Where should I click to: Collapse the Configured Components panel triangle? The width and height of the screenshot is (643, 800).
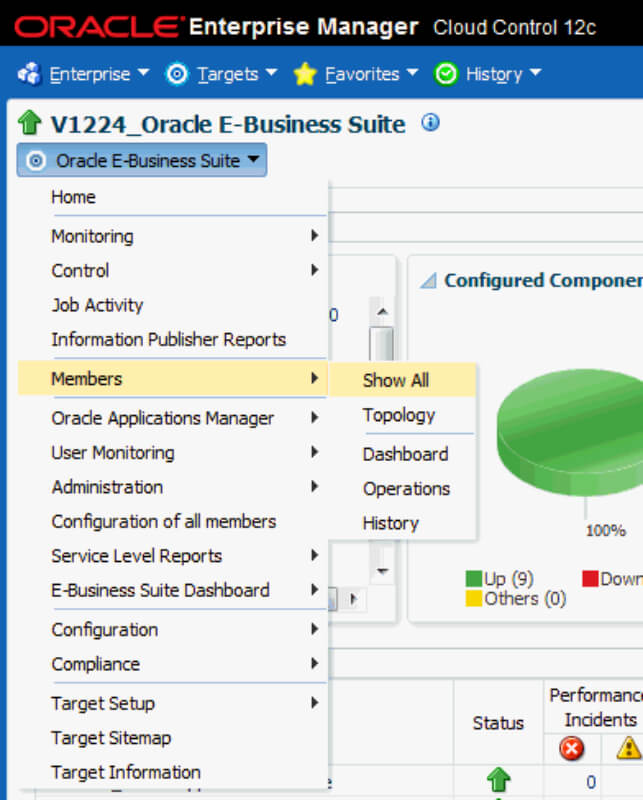pyautogui.click(x=429, y=281)
